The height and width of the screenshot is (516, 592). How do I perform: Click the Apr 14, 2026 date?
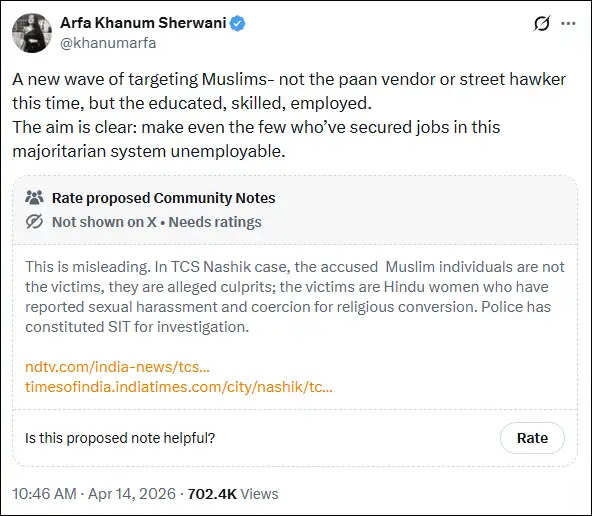point(132,494)
